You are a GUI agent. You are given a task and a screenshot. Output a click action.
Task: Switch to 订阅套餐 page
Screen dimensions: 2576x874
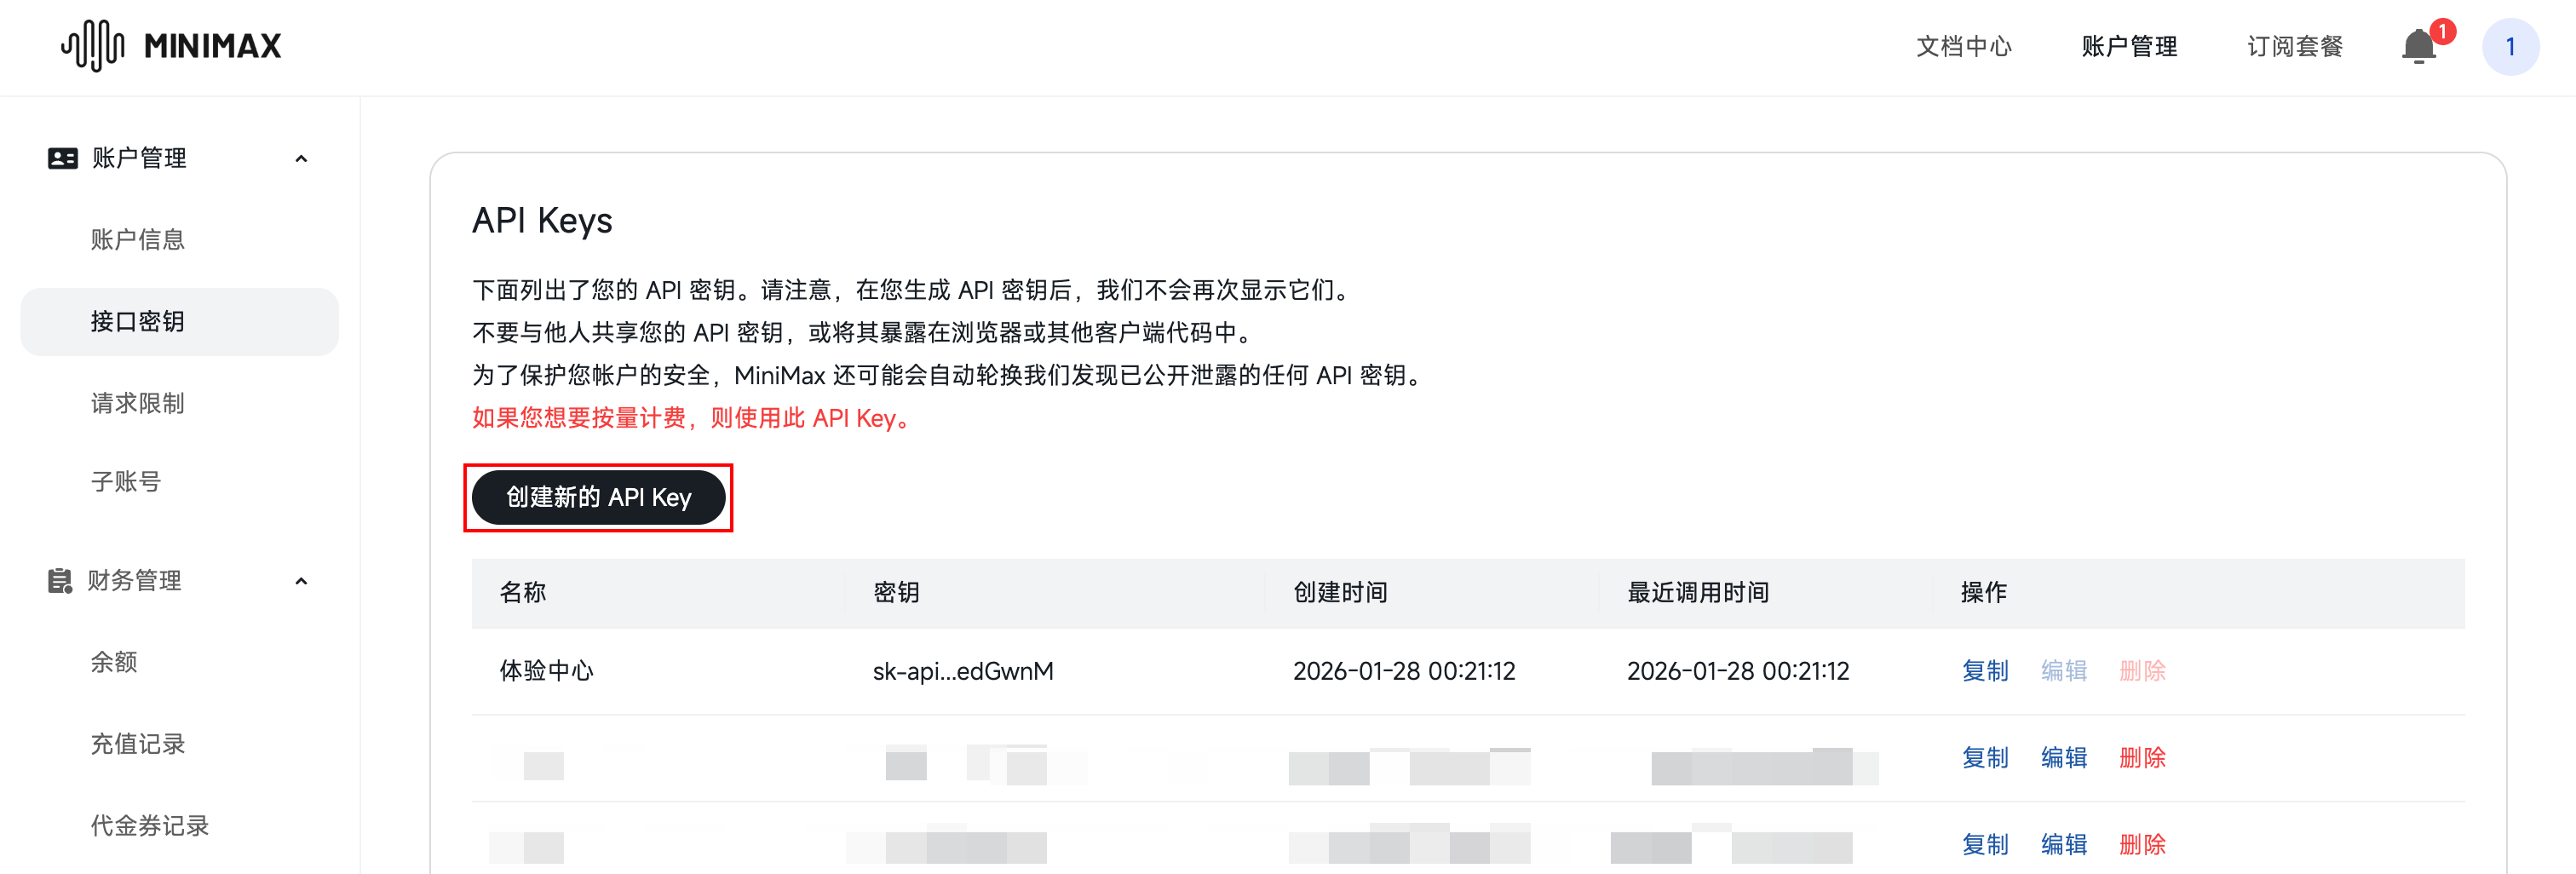click(2293, 46)
